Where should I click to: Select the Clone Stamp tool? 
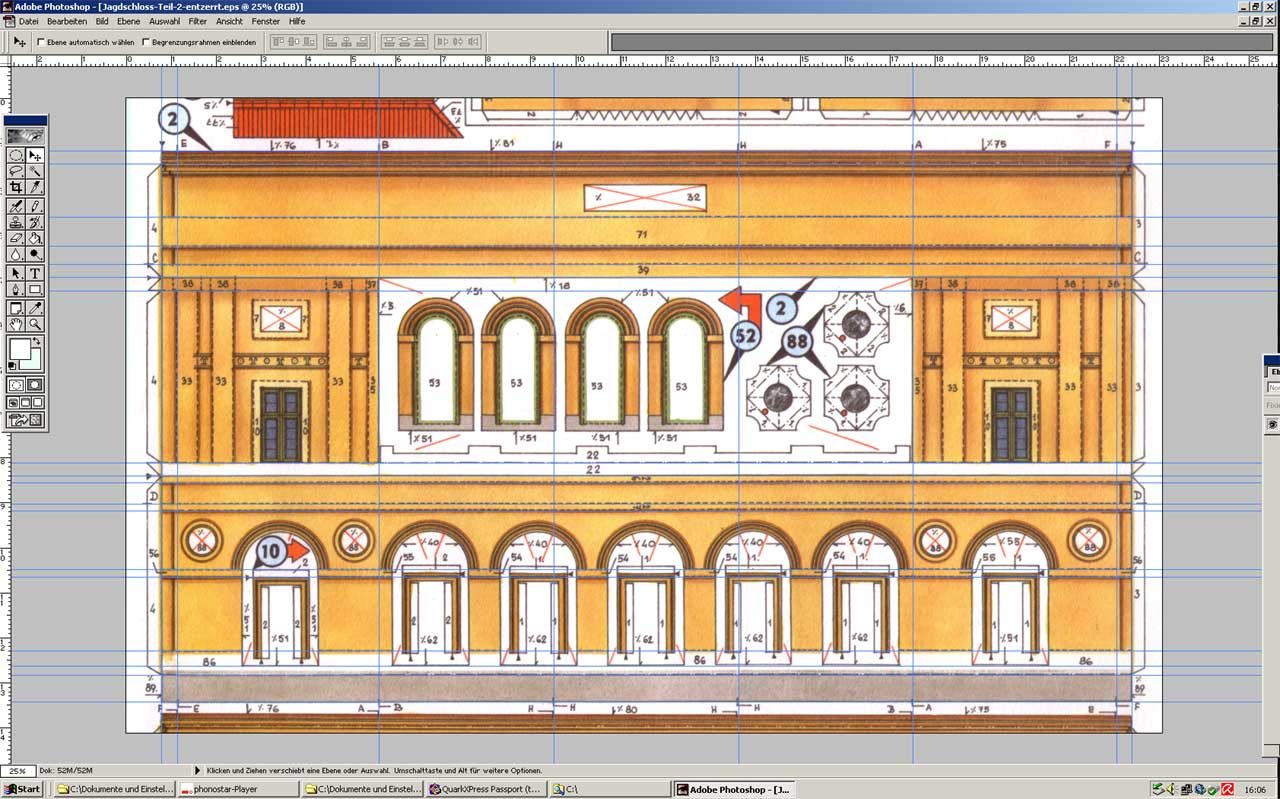(16, 222)
